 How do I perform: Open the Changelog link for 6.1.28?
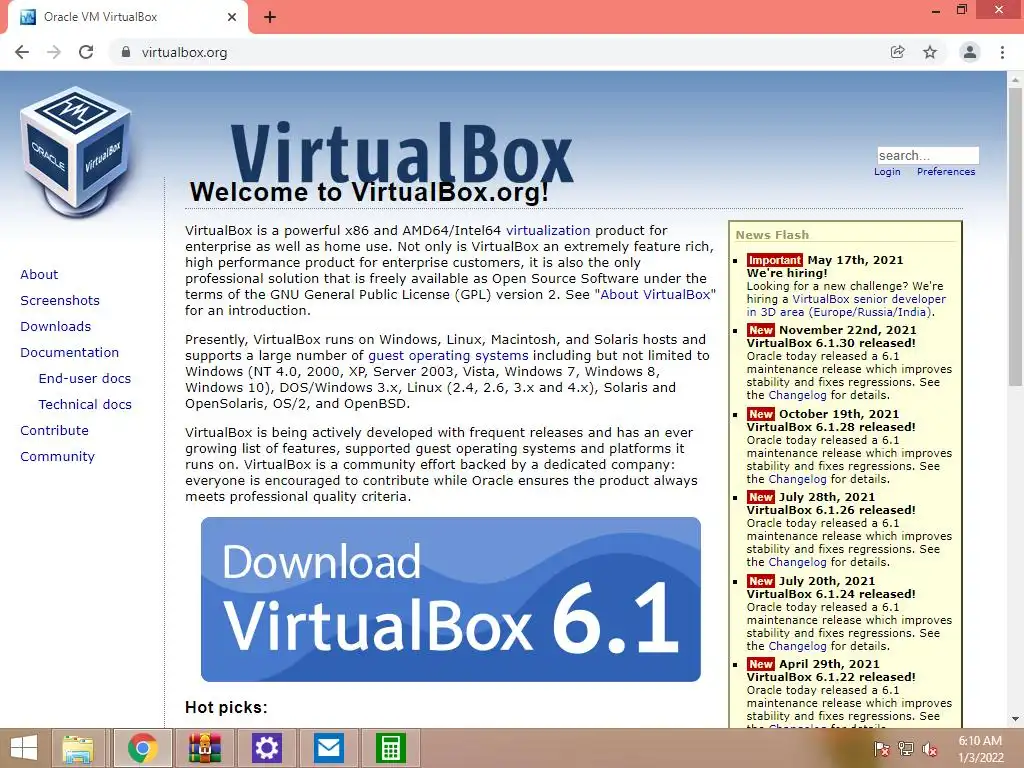pos(797,479)
